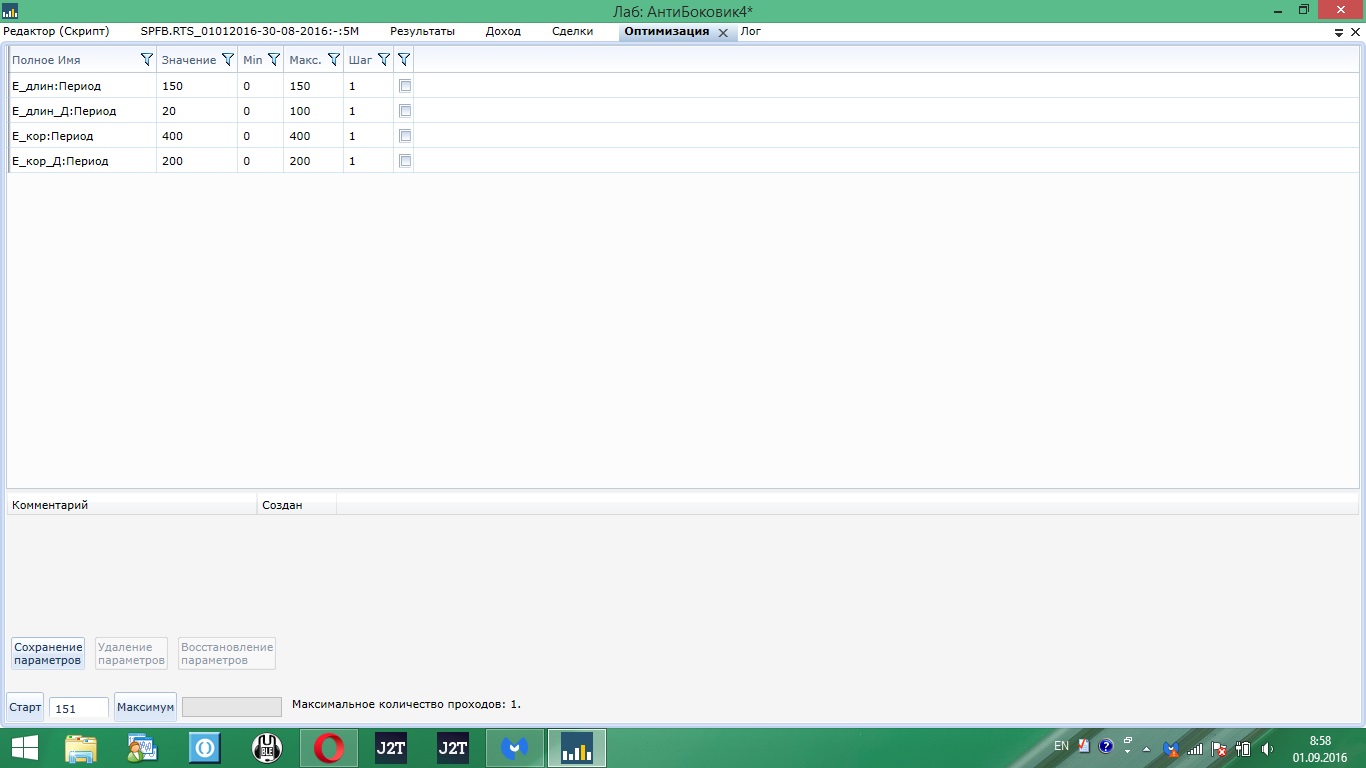This screenshot has height=768, width=1366.
Task: Close the Оптимизация tab
Action: click(x=723, y=32)
